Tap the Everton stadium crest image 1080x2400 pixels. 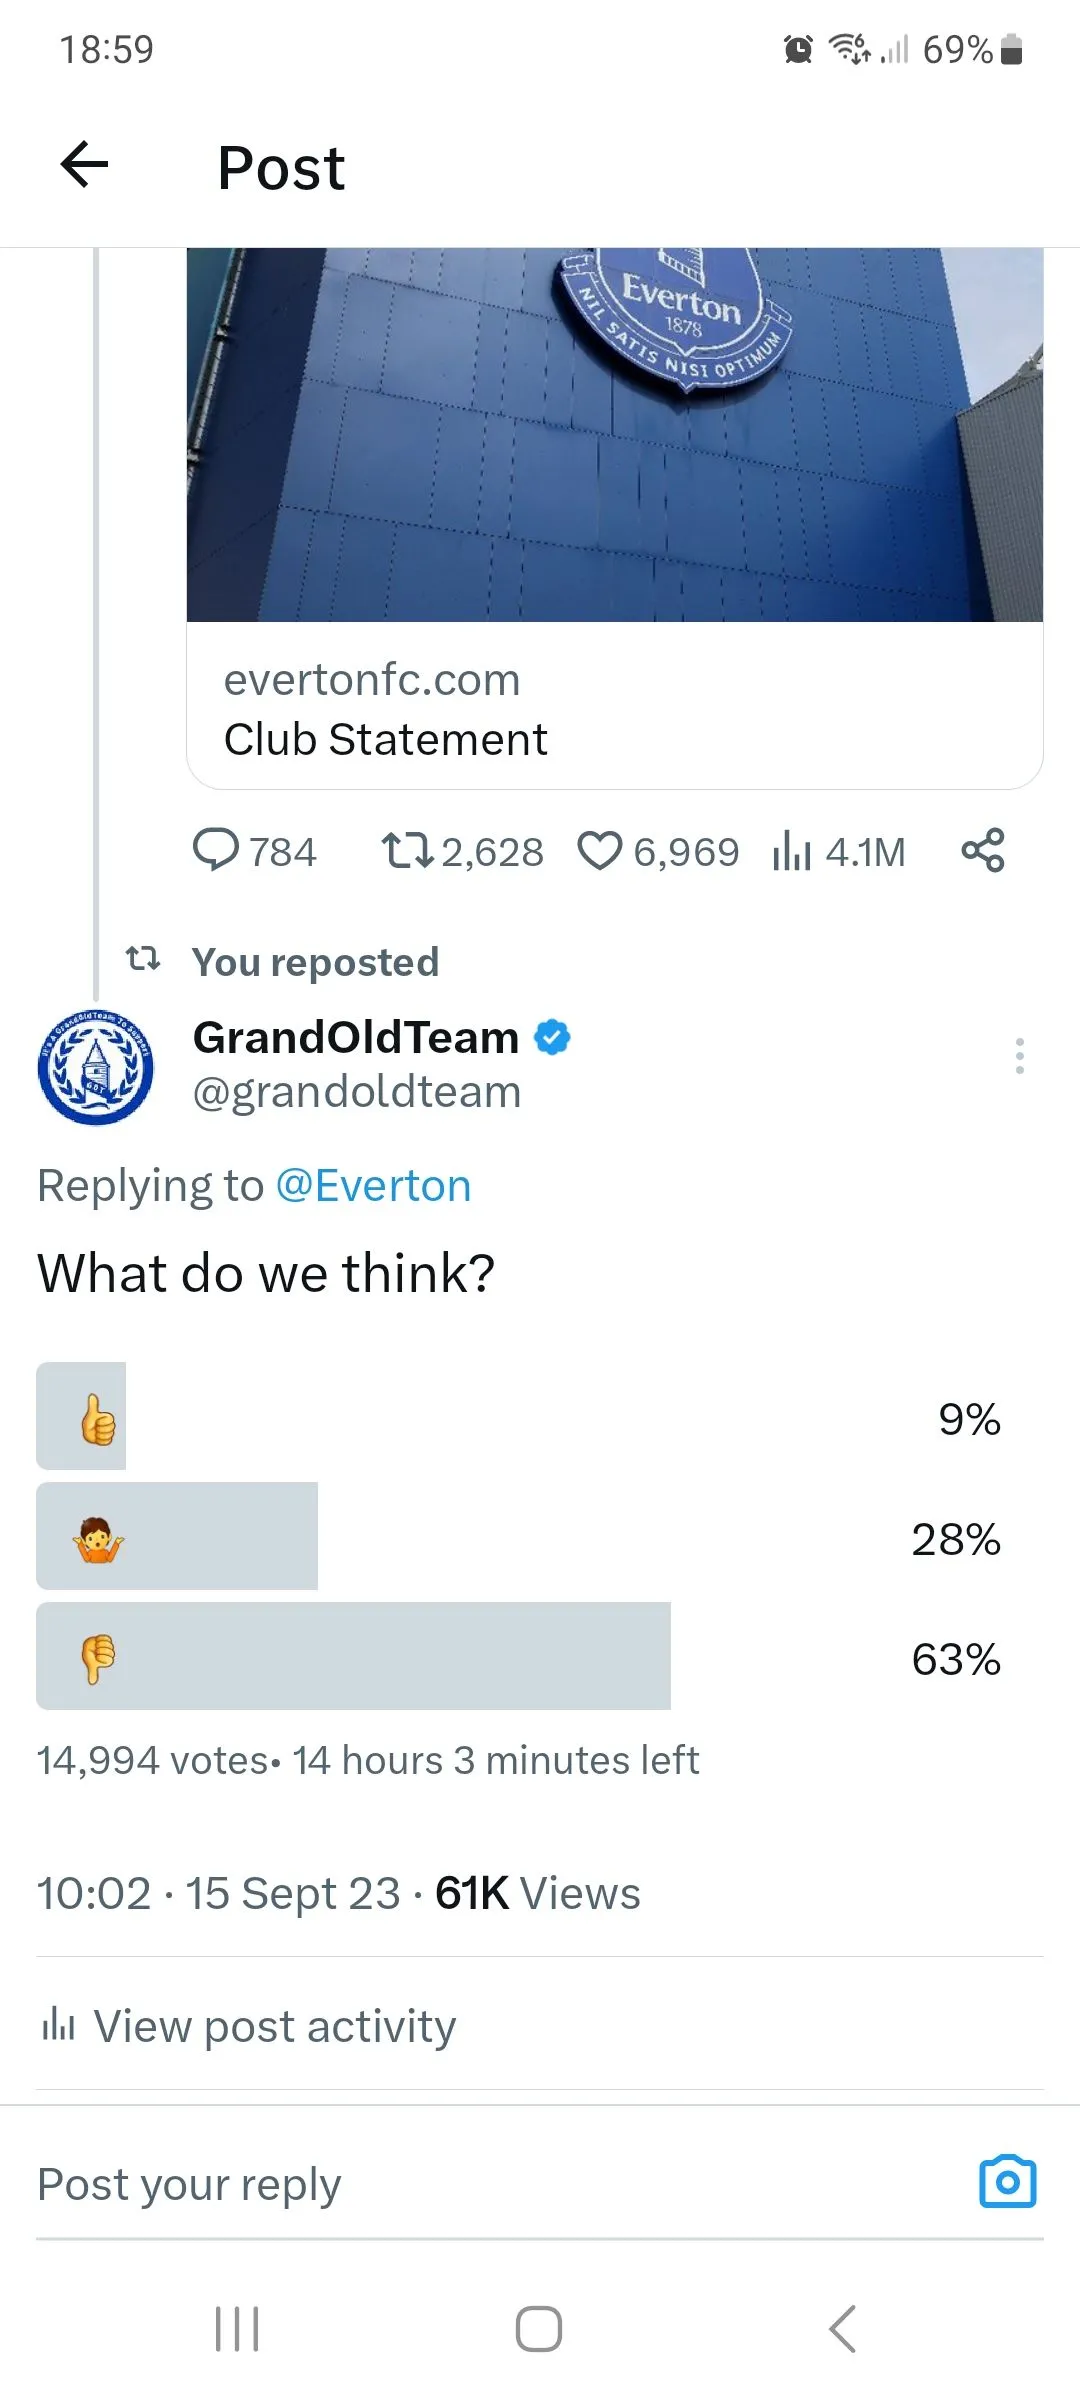pos(614,434)
